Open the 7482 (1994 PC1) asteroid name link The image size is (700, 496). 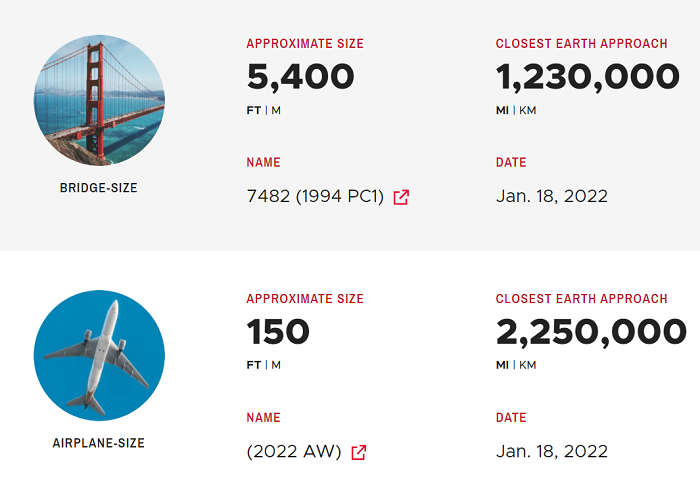pyautogui.click(x=315, y=197)
